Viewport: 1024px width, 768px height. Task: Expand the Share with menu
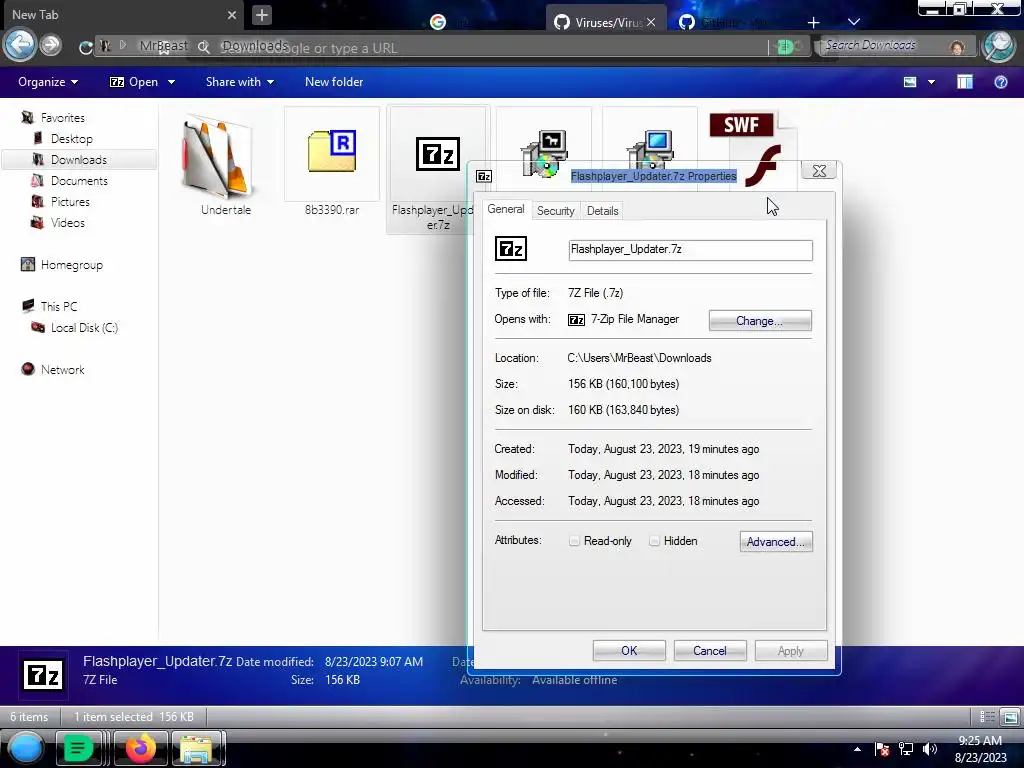click(x=240, y=82)
